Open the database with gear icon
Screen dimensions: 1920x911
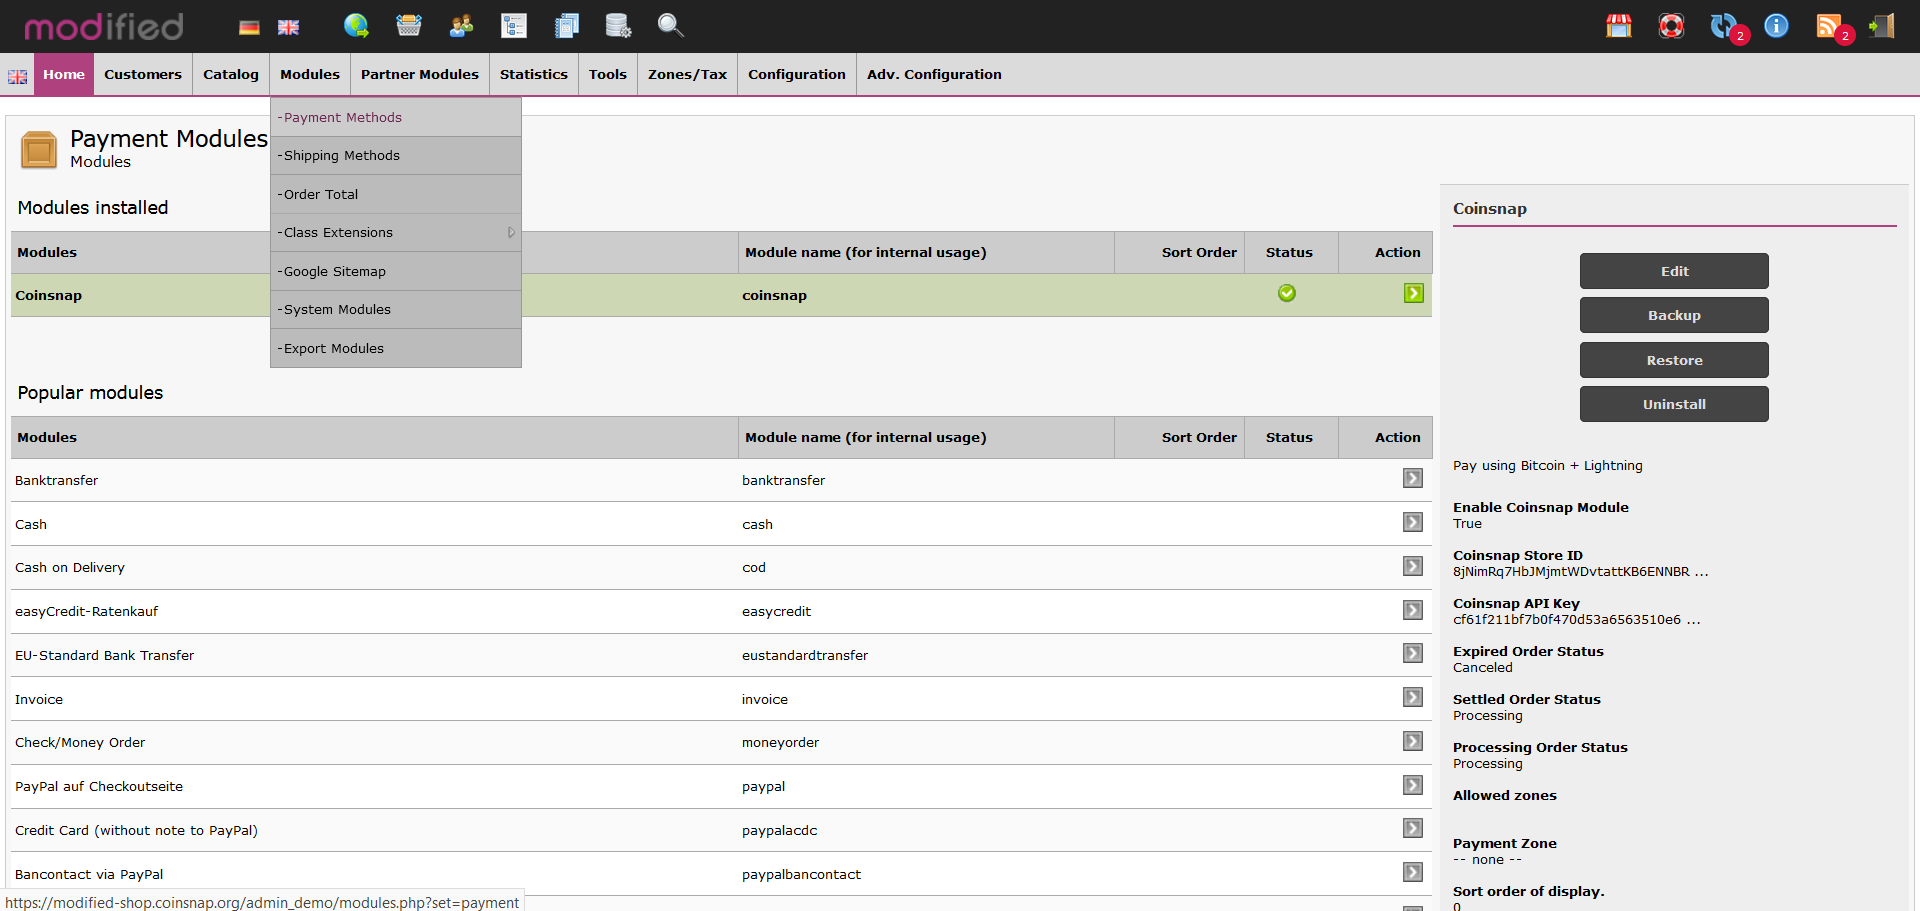point(618,25)
